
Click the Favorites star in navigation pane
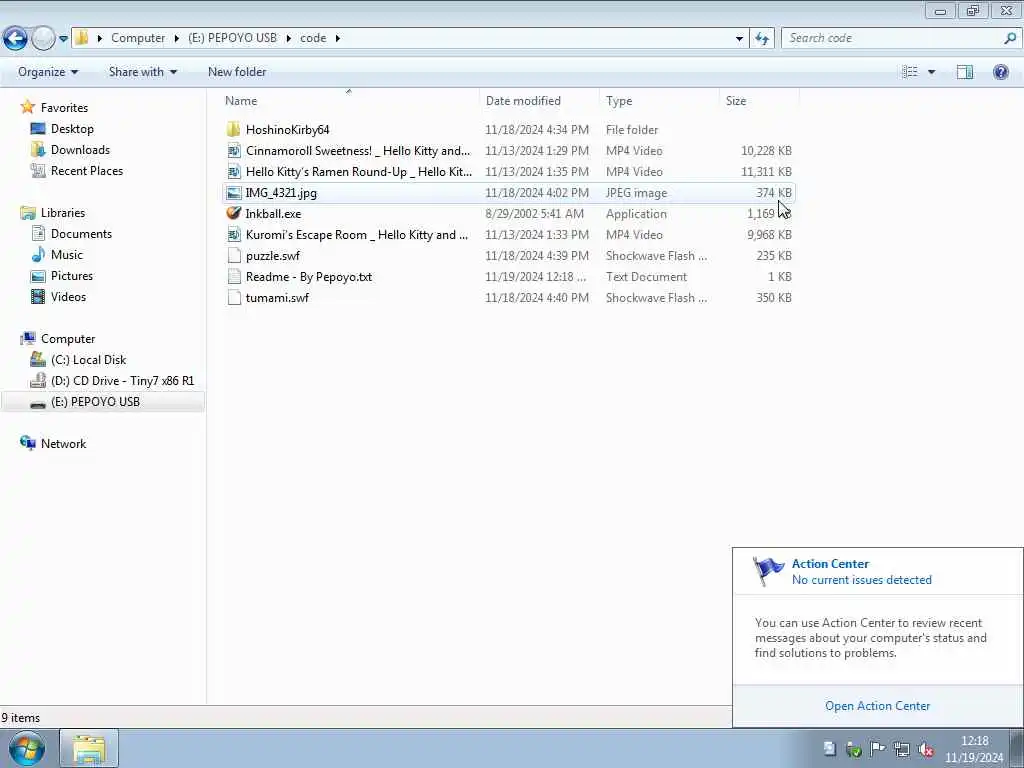[27, 107]
